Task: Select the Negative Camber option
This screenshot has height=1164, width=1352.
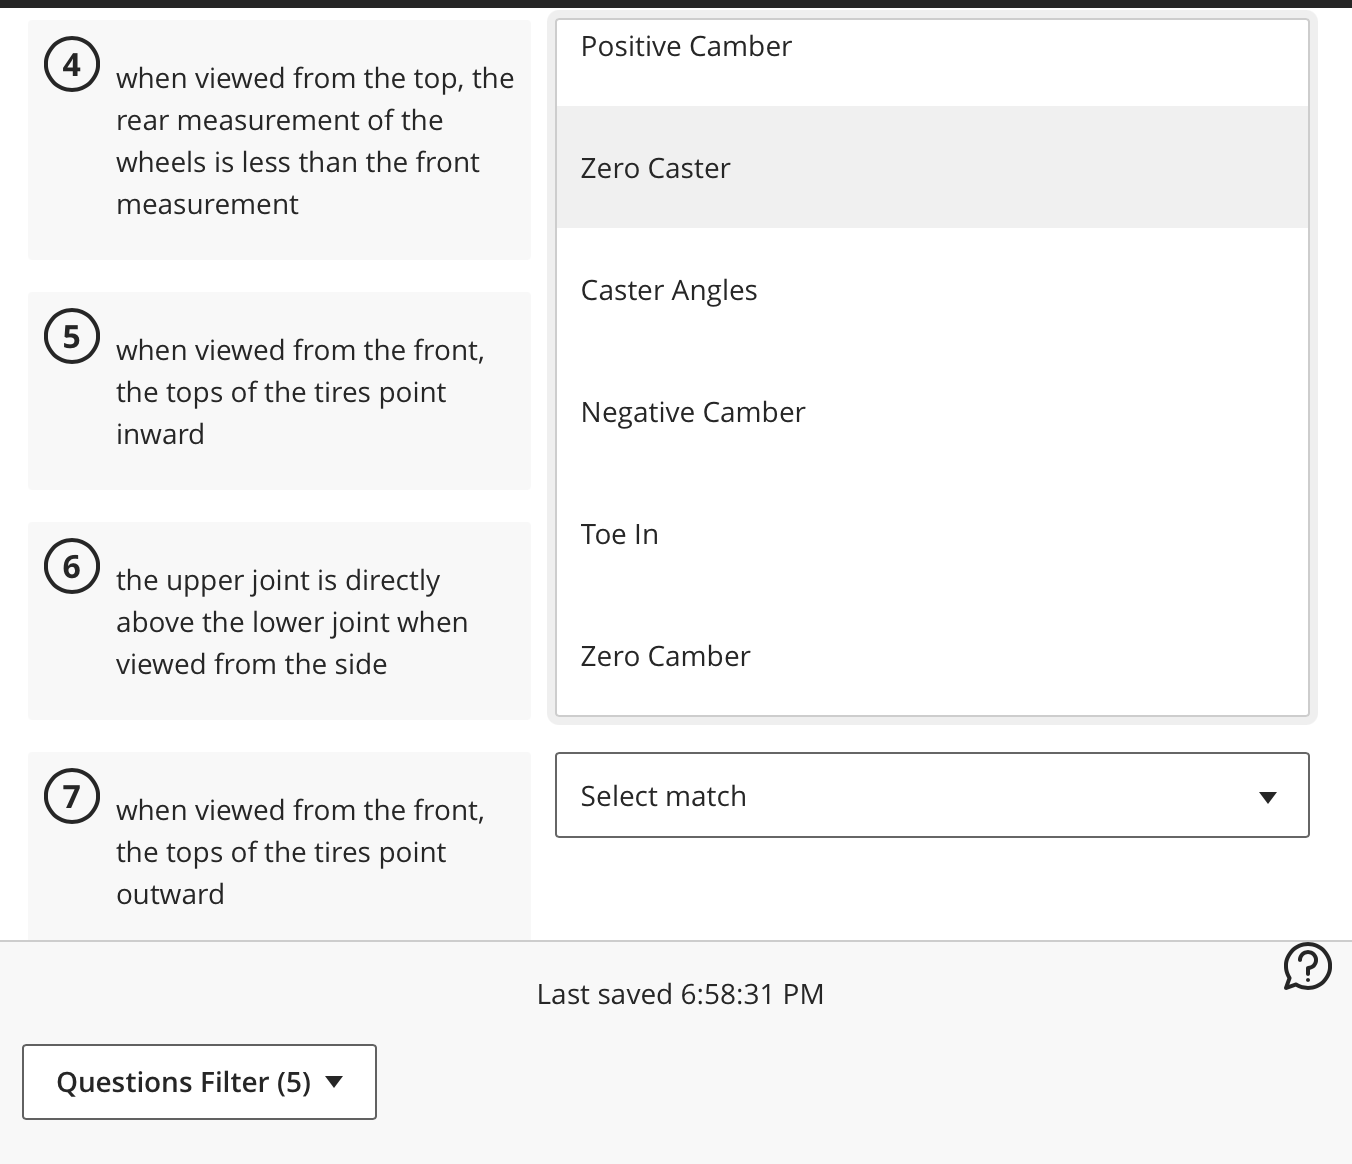Action: [x=693, y=412]
